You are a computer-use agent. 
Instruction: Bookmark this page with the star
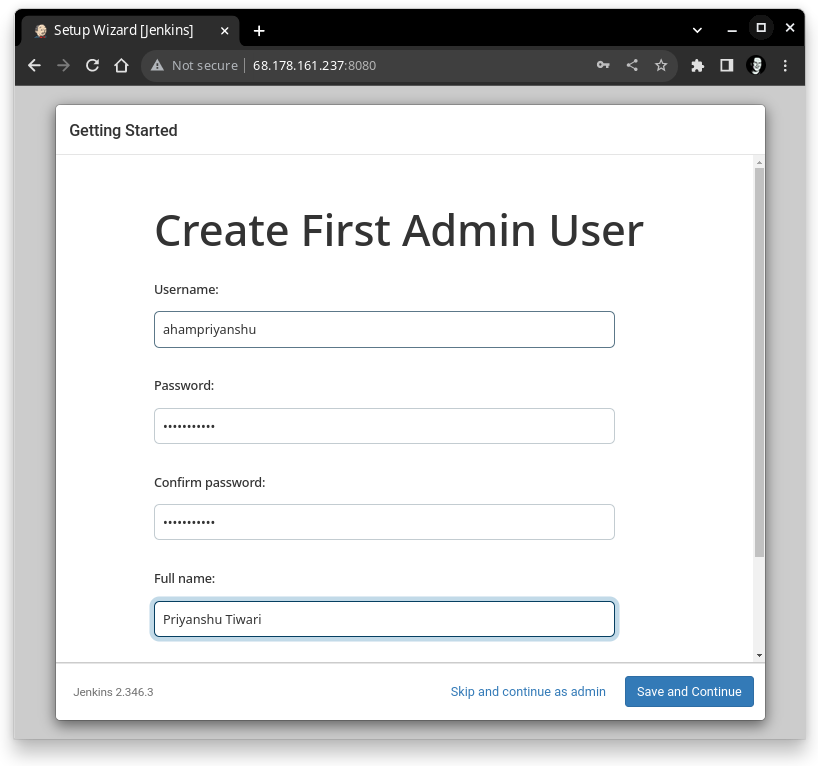pos(661,65)
